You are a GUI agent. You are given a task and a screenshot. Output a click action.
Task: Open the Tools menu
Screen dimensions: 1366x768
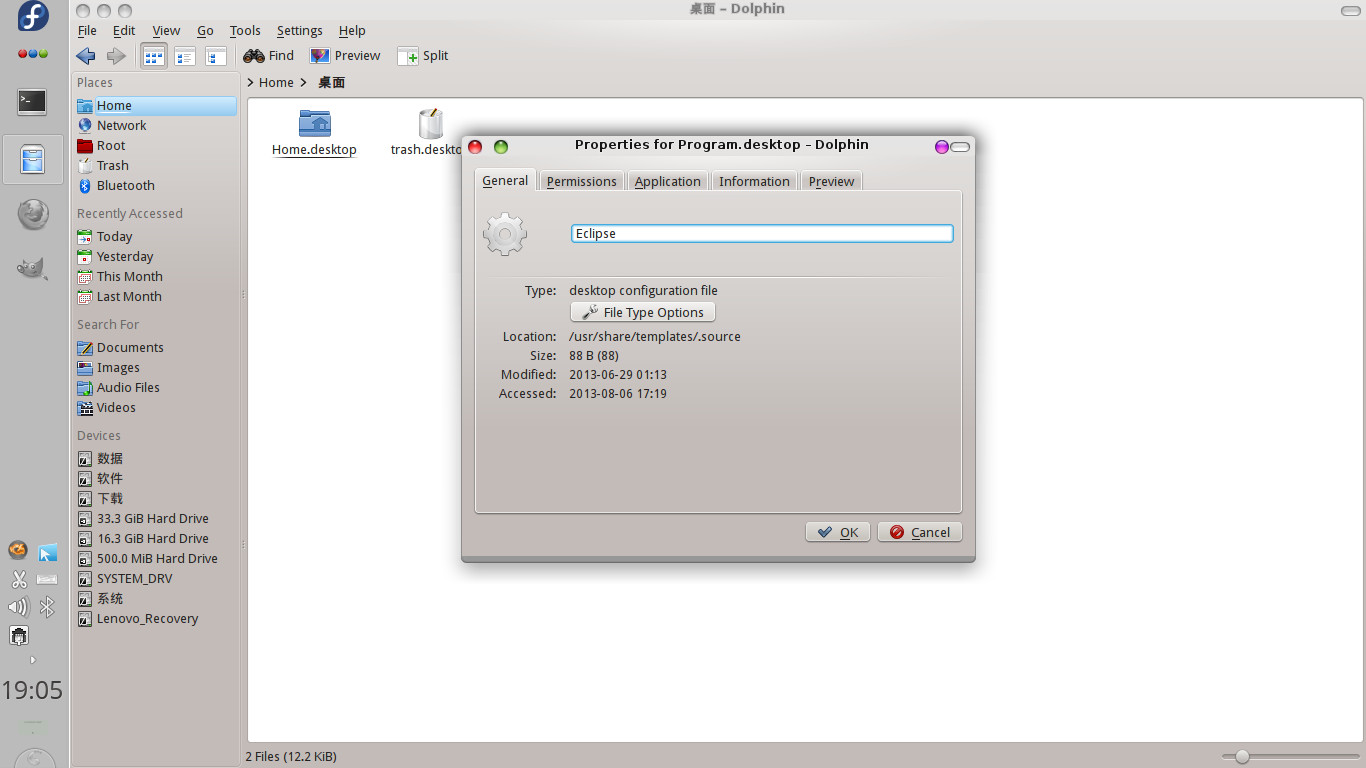tap(245, 31)
